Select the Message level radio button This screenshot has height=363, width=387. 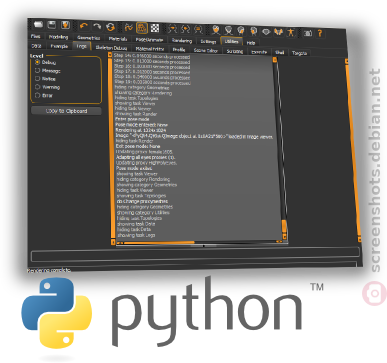tap(37, 71)
